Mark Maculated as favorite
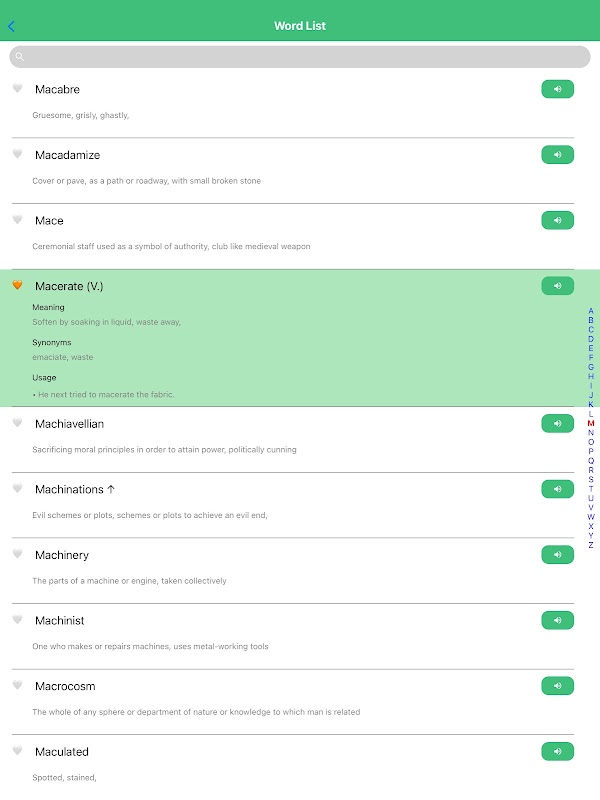The width and height of the screenshot is (600, 800). (17, 751)
